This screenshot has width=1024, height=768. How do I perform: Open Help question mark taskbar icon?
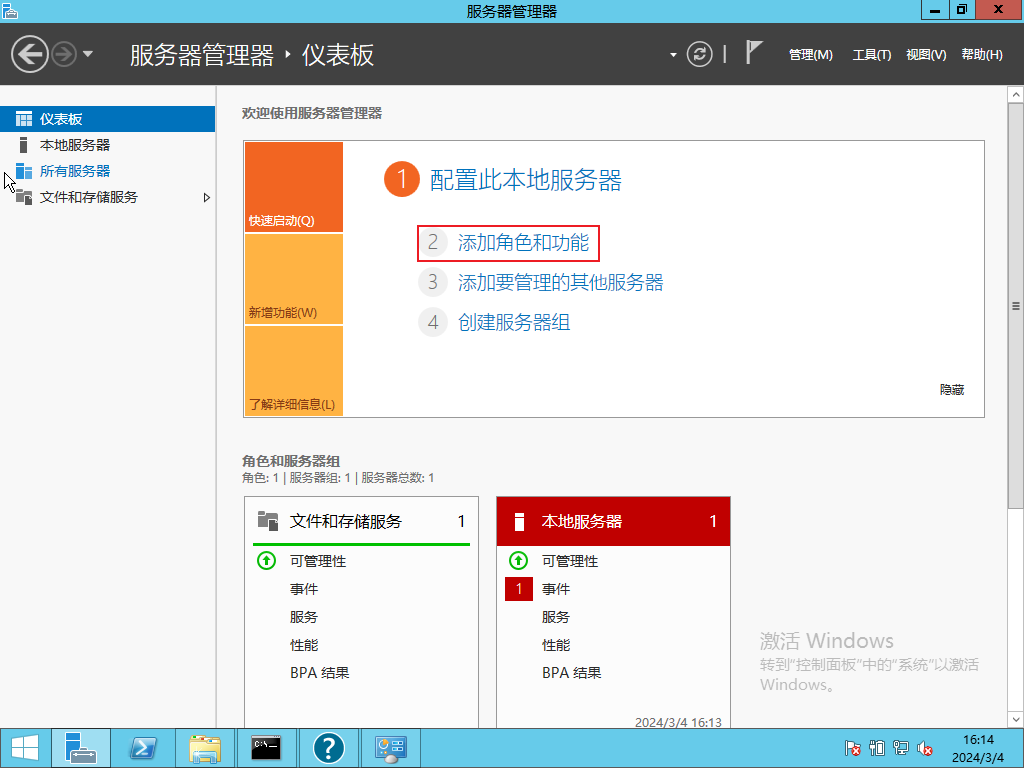(x=328, y=748)
